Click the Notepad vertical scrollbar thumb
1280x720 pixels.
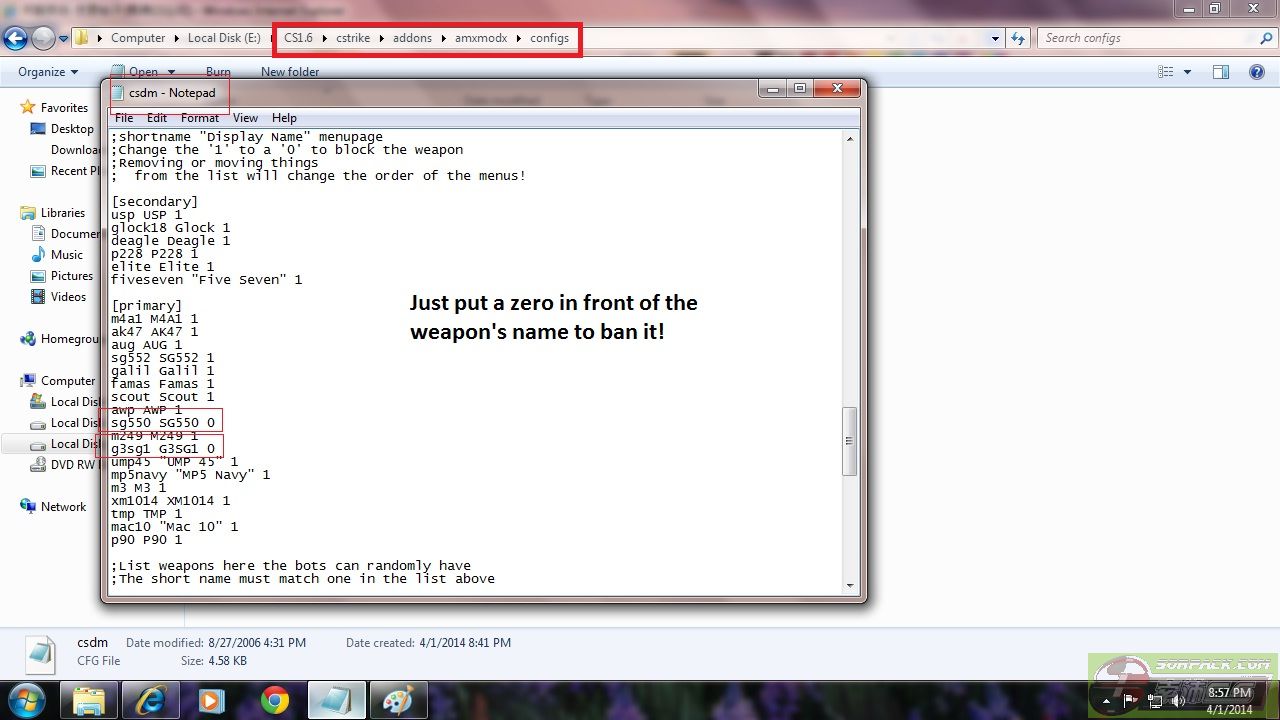[850, 440]
